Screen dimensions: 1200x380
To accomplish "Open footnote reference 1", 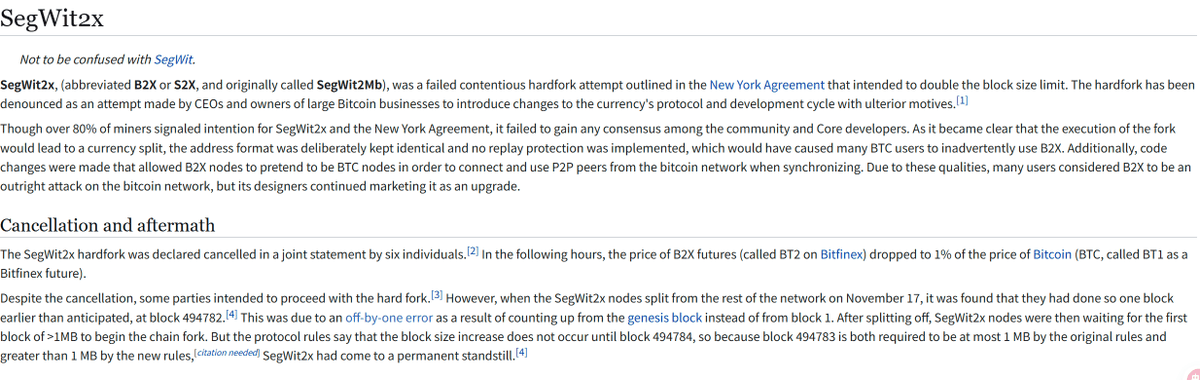I will point(962,101).
